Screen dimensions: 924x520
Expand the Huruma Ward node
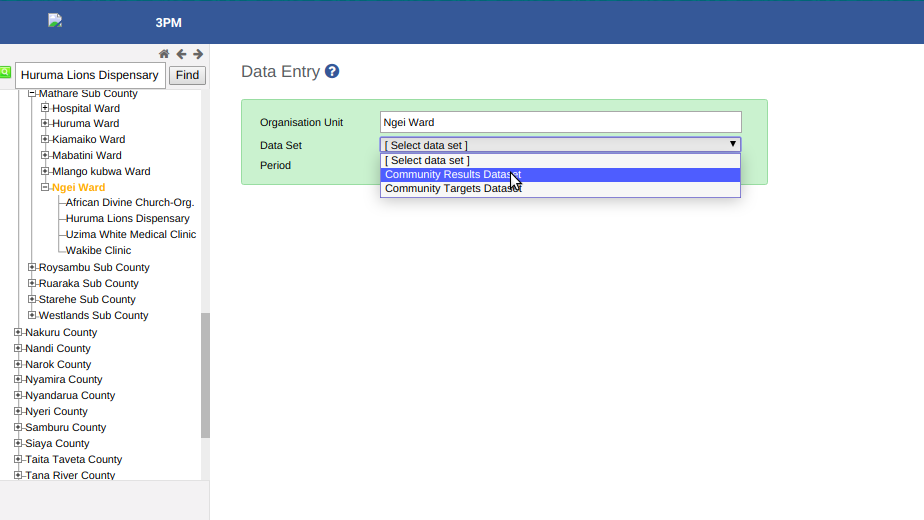click(45, 123)
